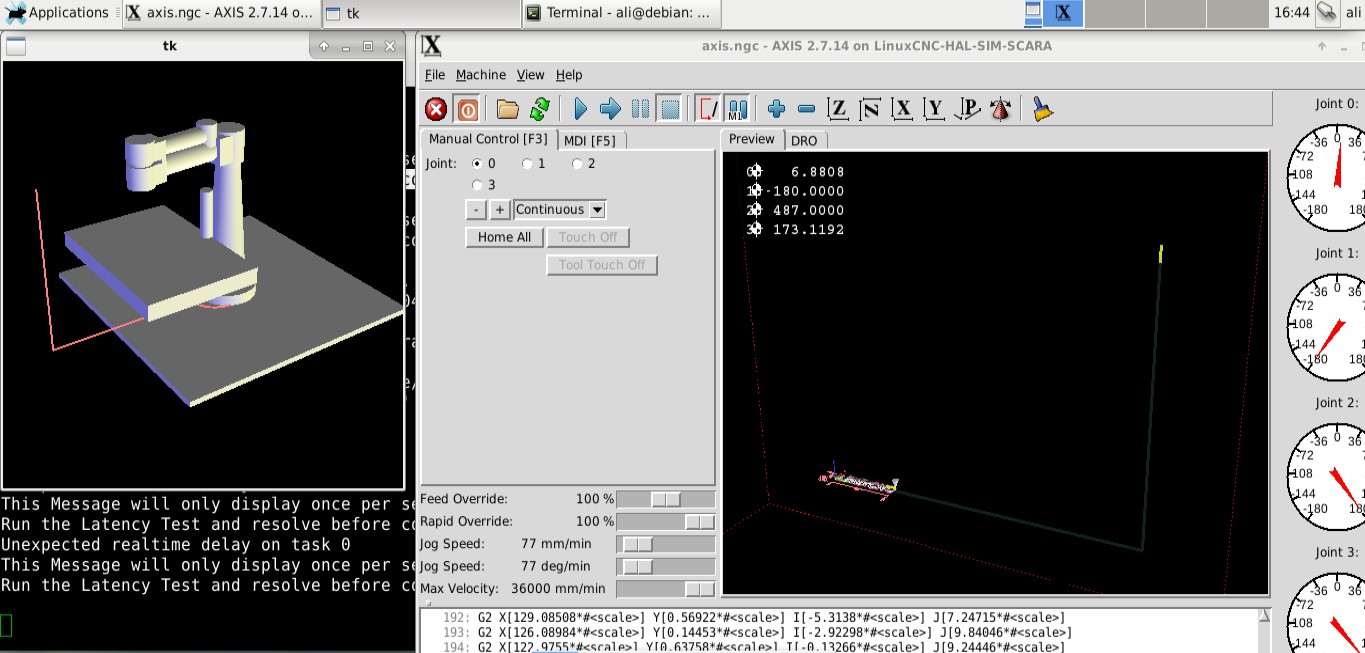Screen dimensions: 1365x653
Task: Switch to the front Y view icon
Action: click(x=934, y=109)
